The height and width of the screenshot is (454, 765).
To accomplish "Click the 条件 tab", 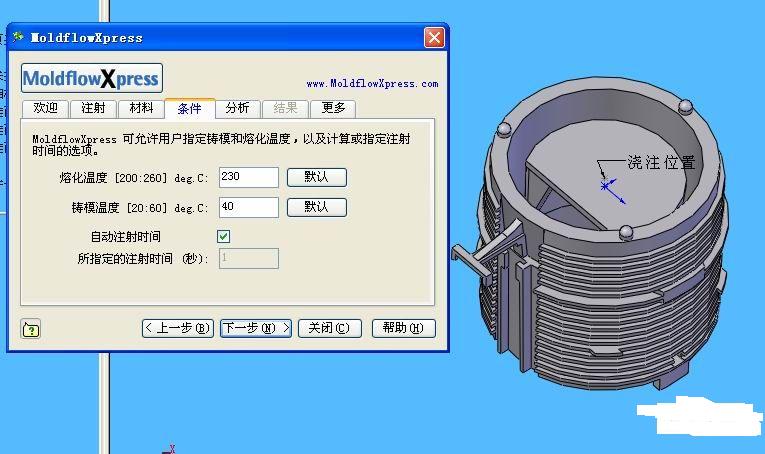I will [x=190, y=108].
